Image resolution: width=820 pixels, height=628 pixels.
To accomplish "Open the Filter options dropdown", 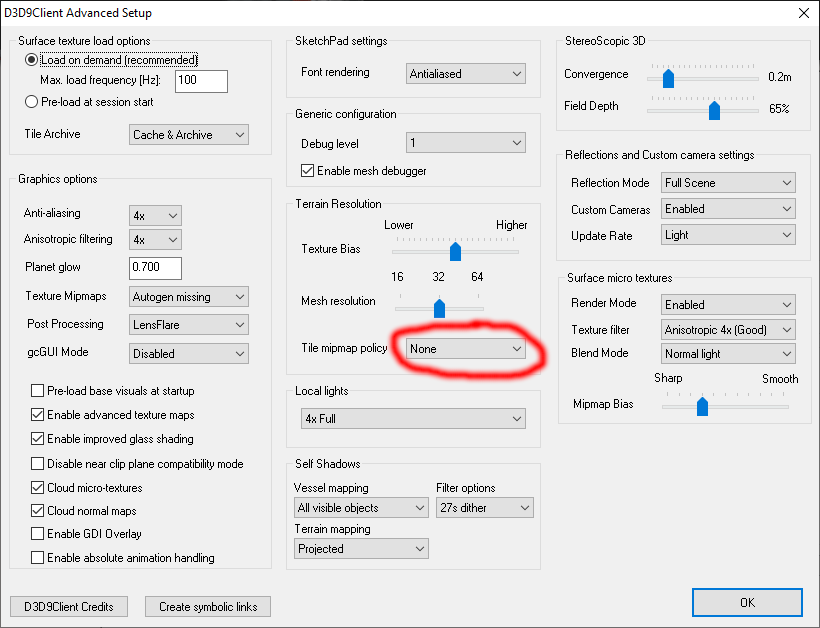I will [x=485, y=508].
